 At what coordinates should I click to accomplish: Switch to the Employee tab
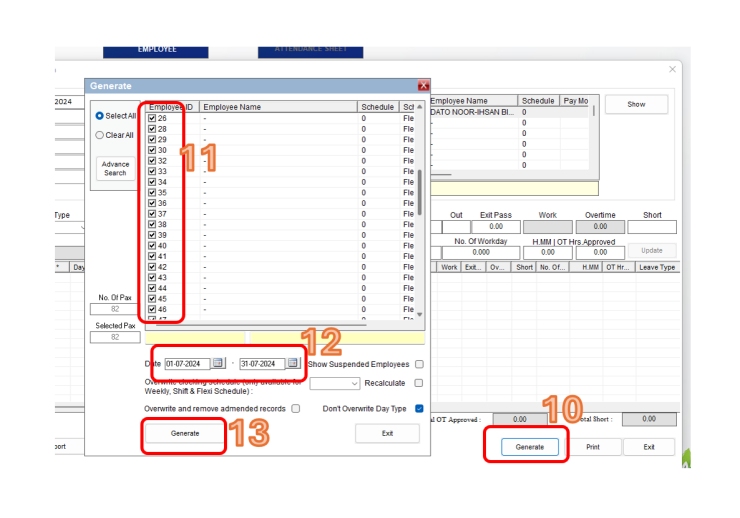(156, 49)
